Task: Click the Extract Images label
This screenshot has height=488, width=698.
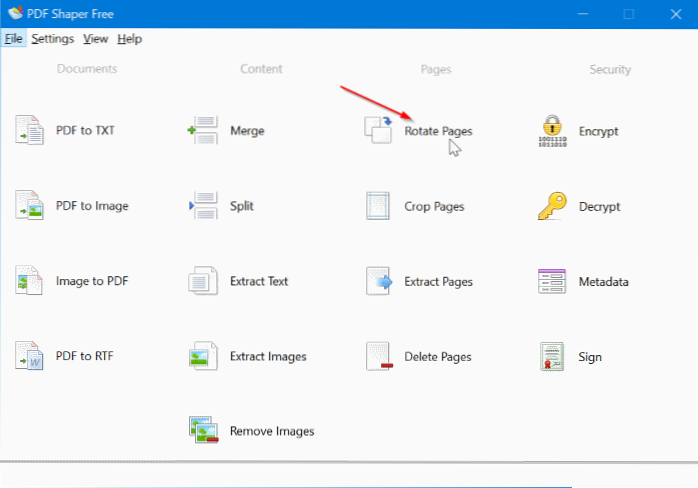Action: click(x=268, y=356)
